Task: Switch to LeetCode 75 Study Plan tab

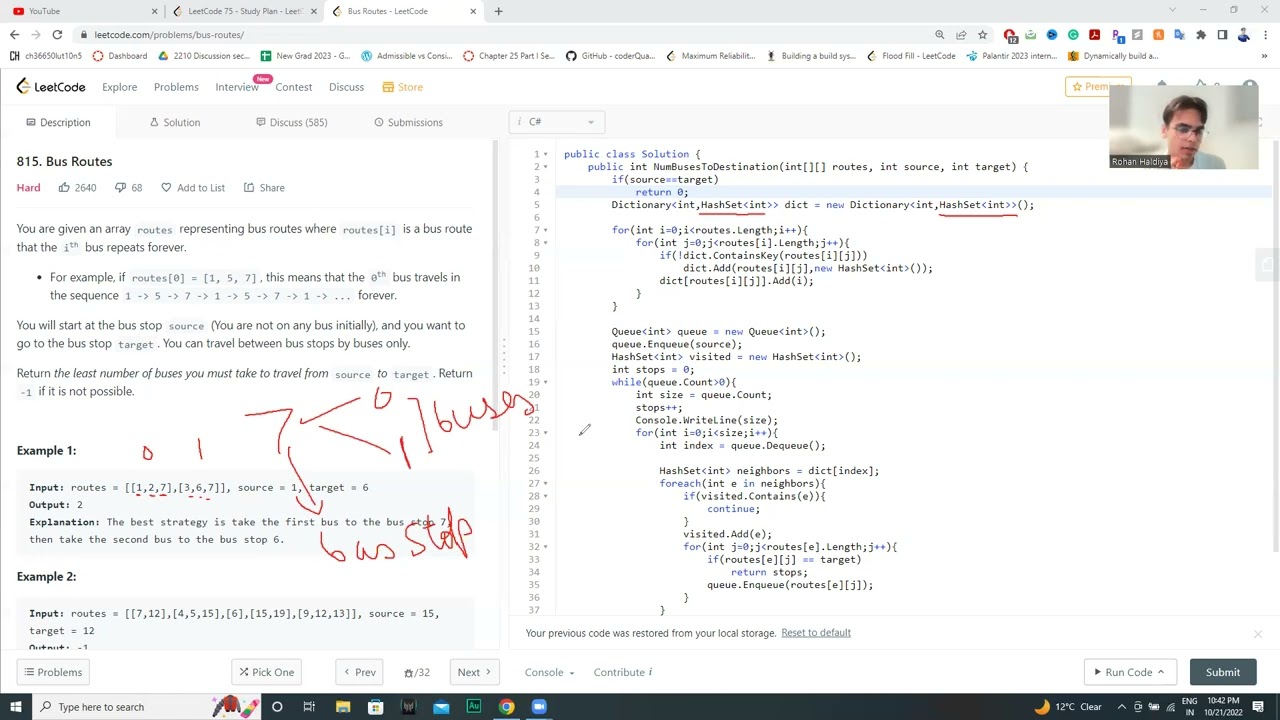Action: [x=243, y=11]
